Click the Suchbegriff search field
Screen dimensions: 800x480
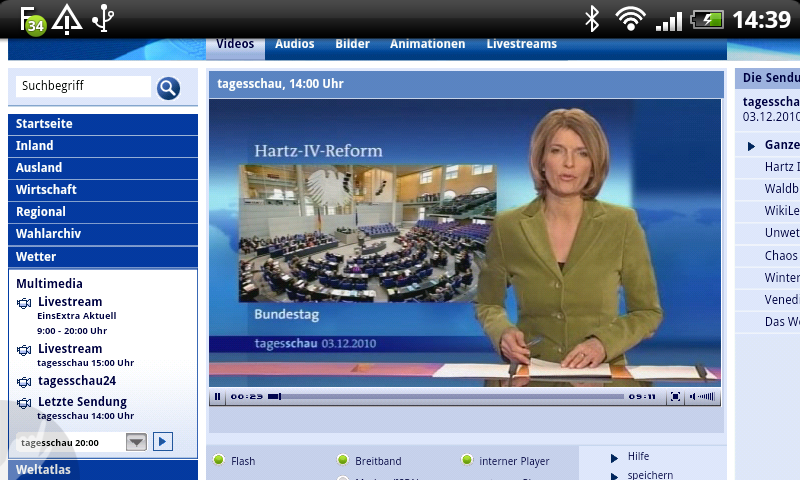(x=85, y=87)
